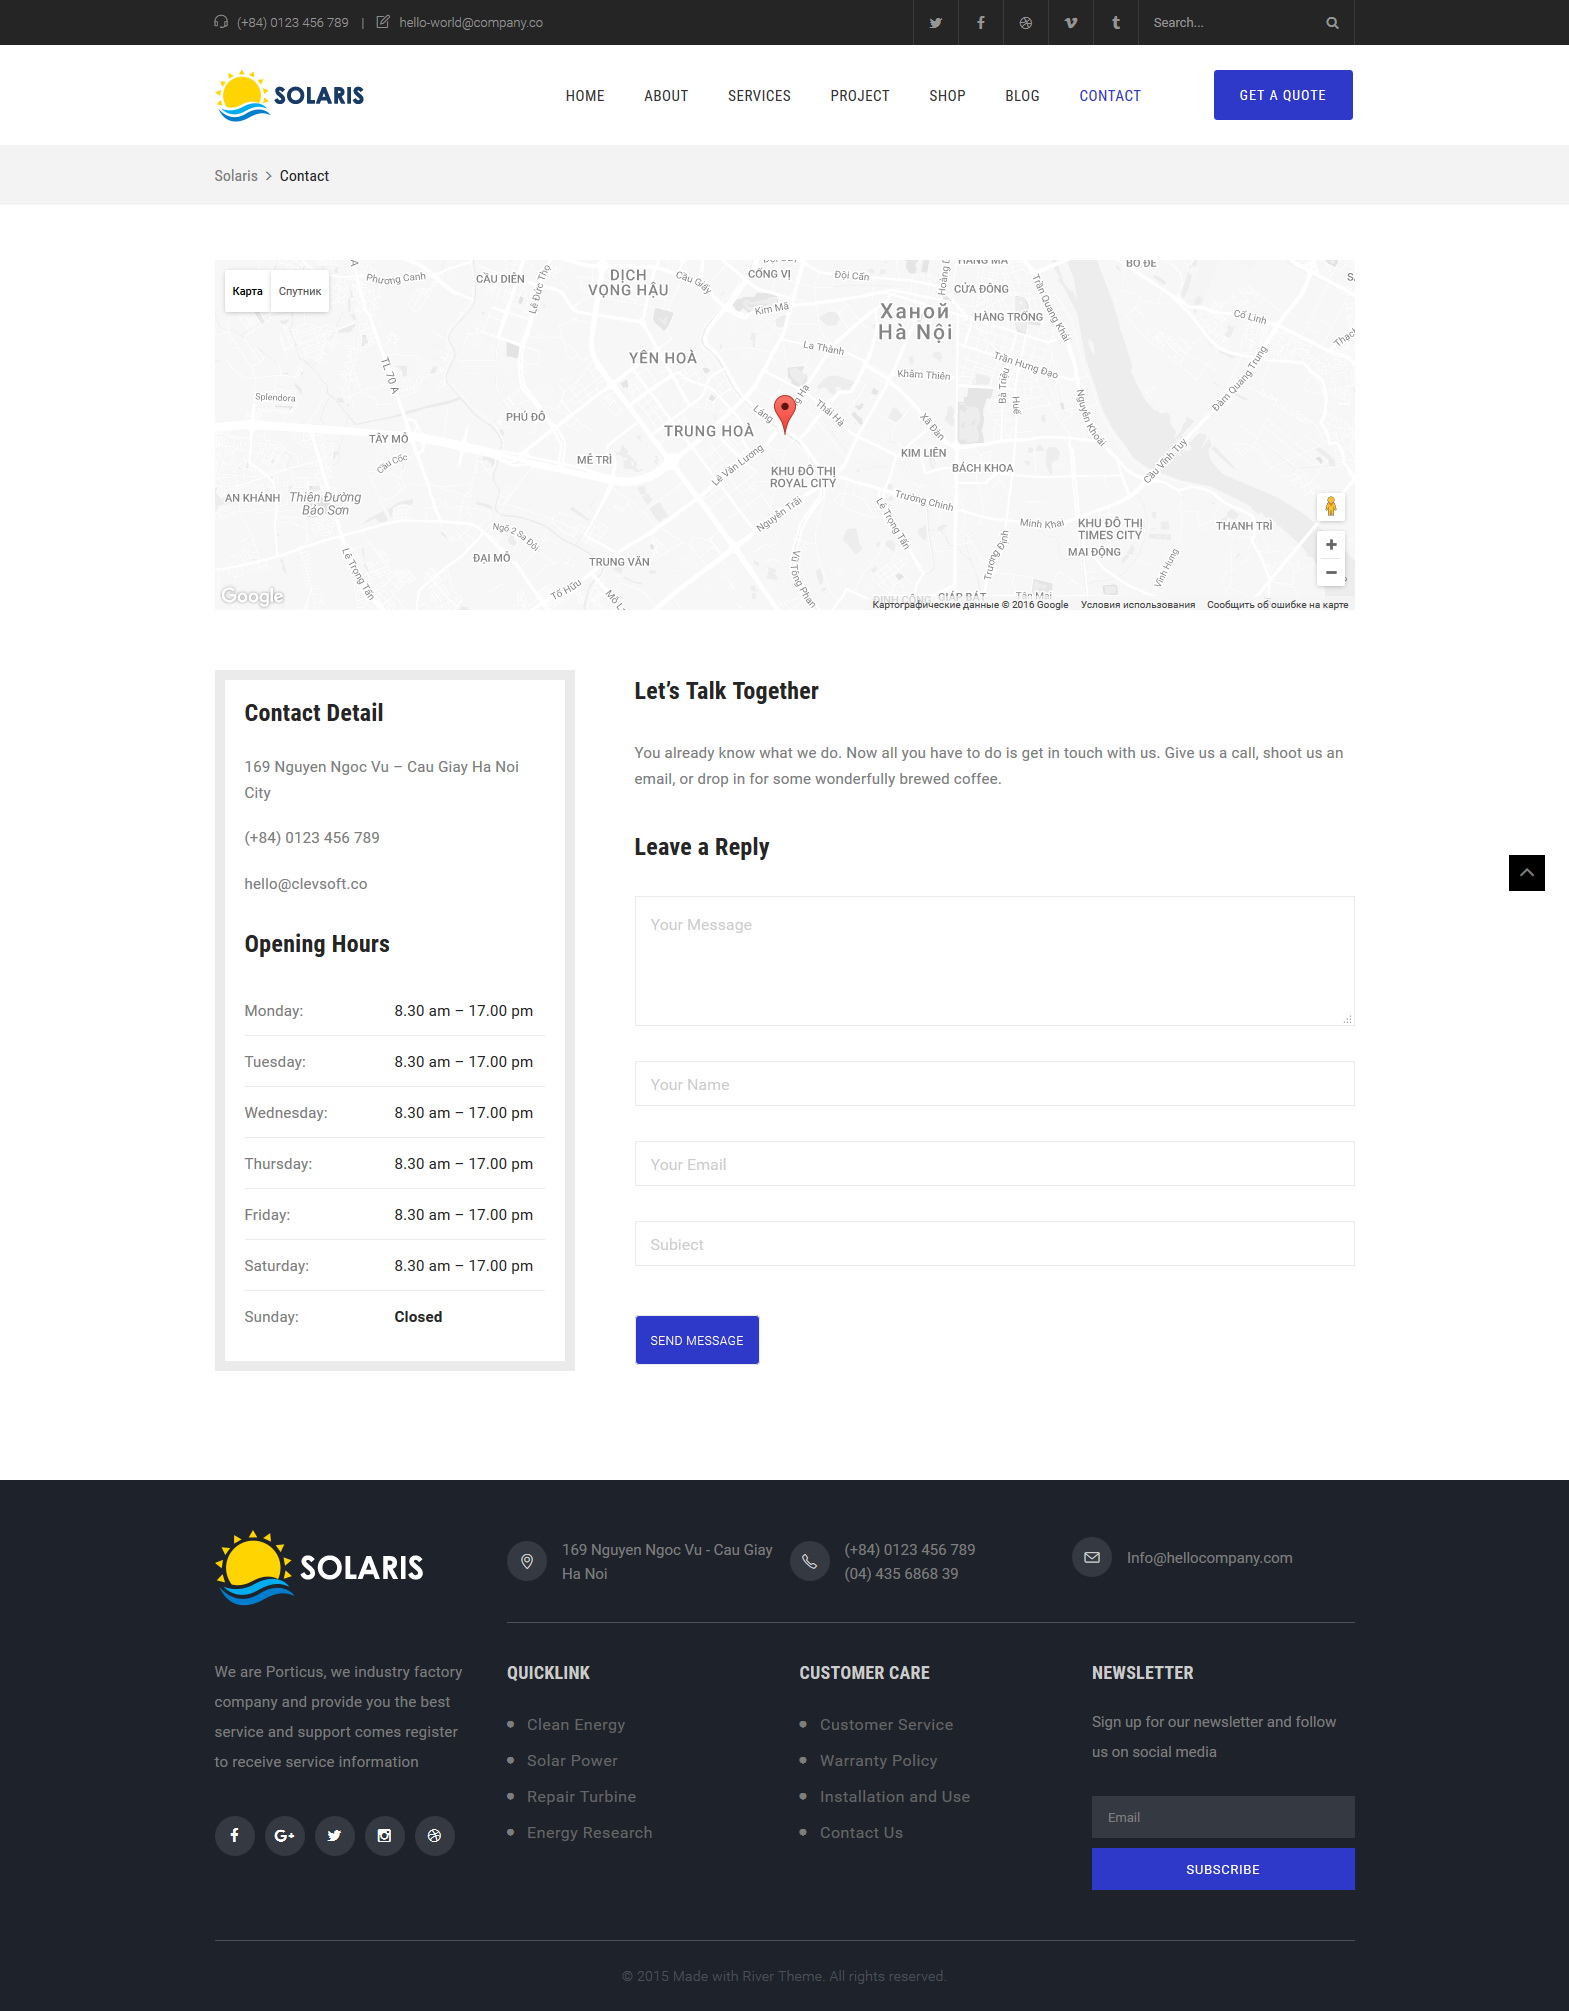This screenshot has width=1569, height=2011.
Task: Click the Solaris breadcrumb link
Action: 236,176
